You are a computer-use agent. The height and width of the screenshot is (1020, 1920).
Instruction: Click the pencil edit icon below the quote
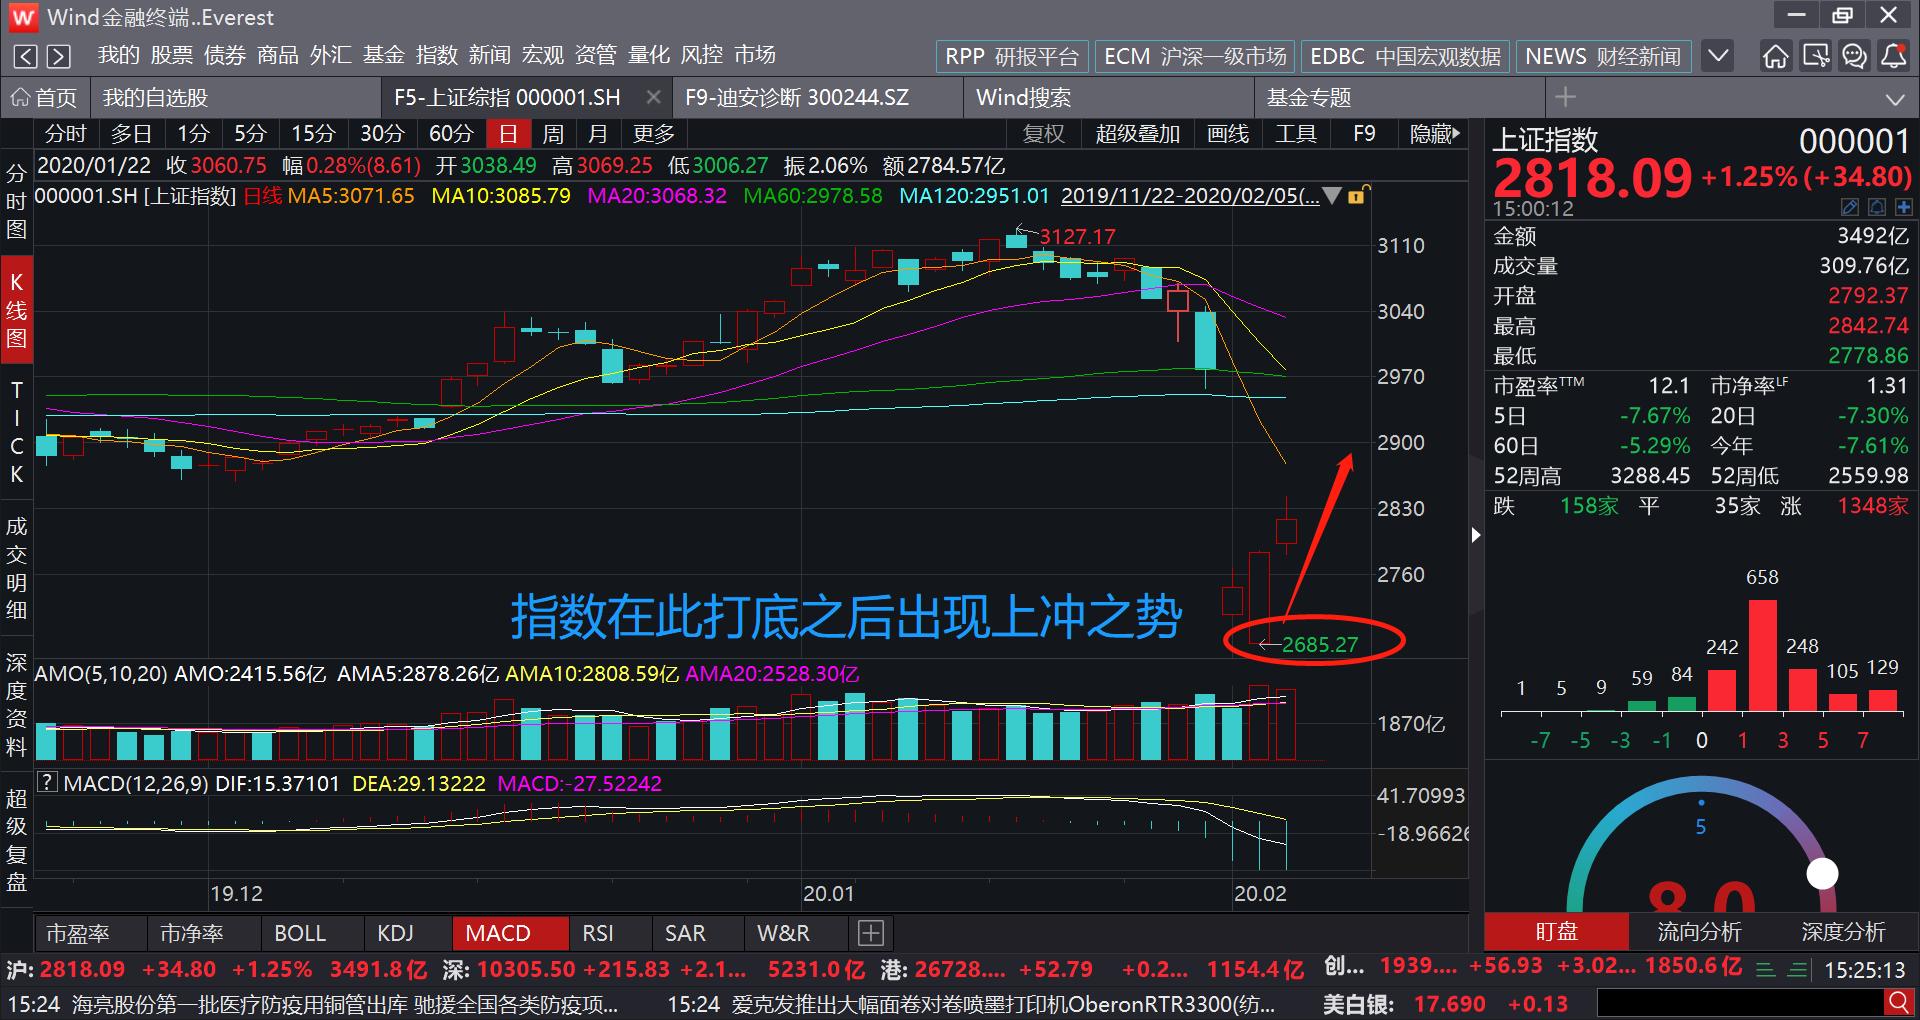coord(1850,207)
